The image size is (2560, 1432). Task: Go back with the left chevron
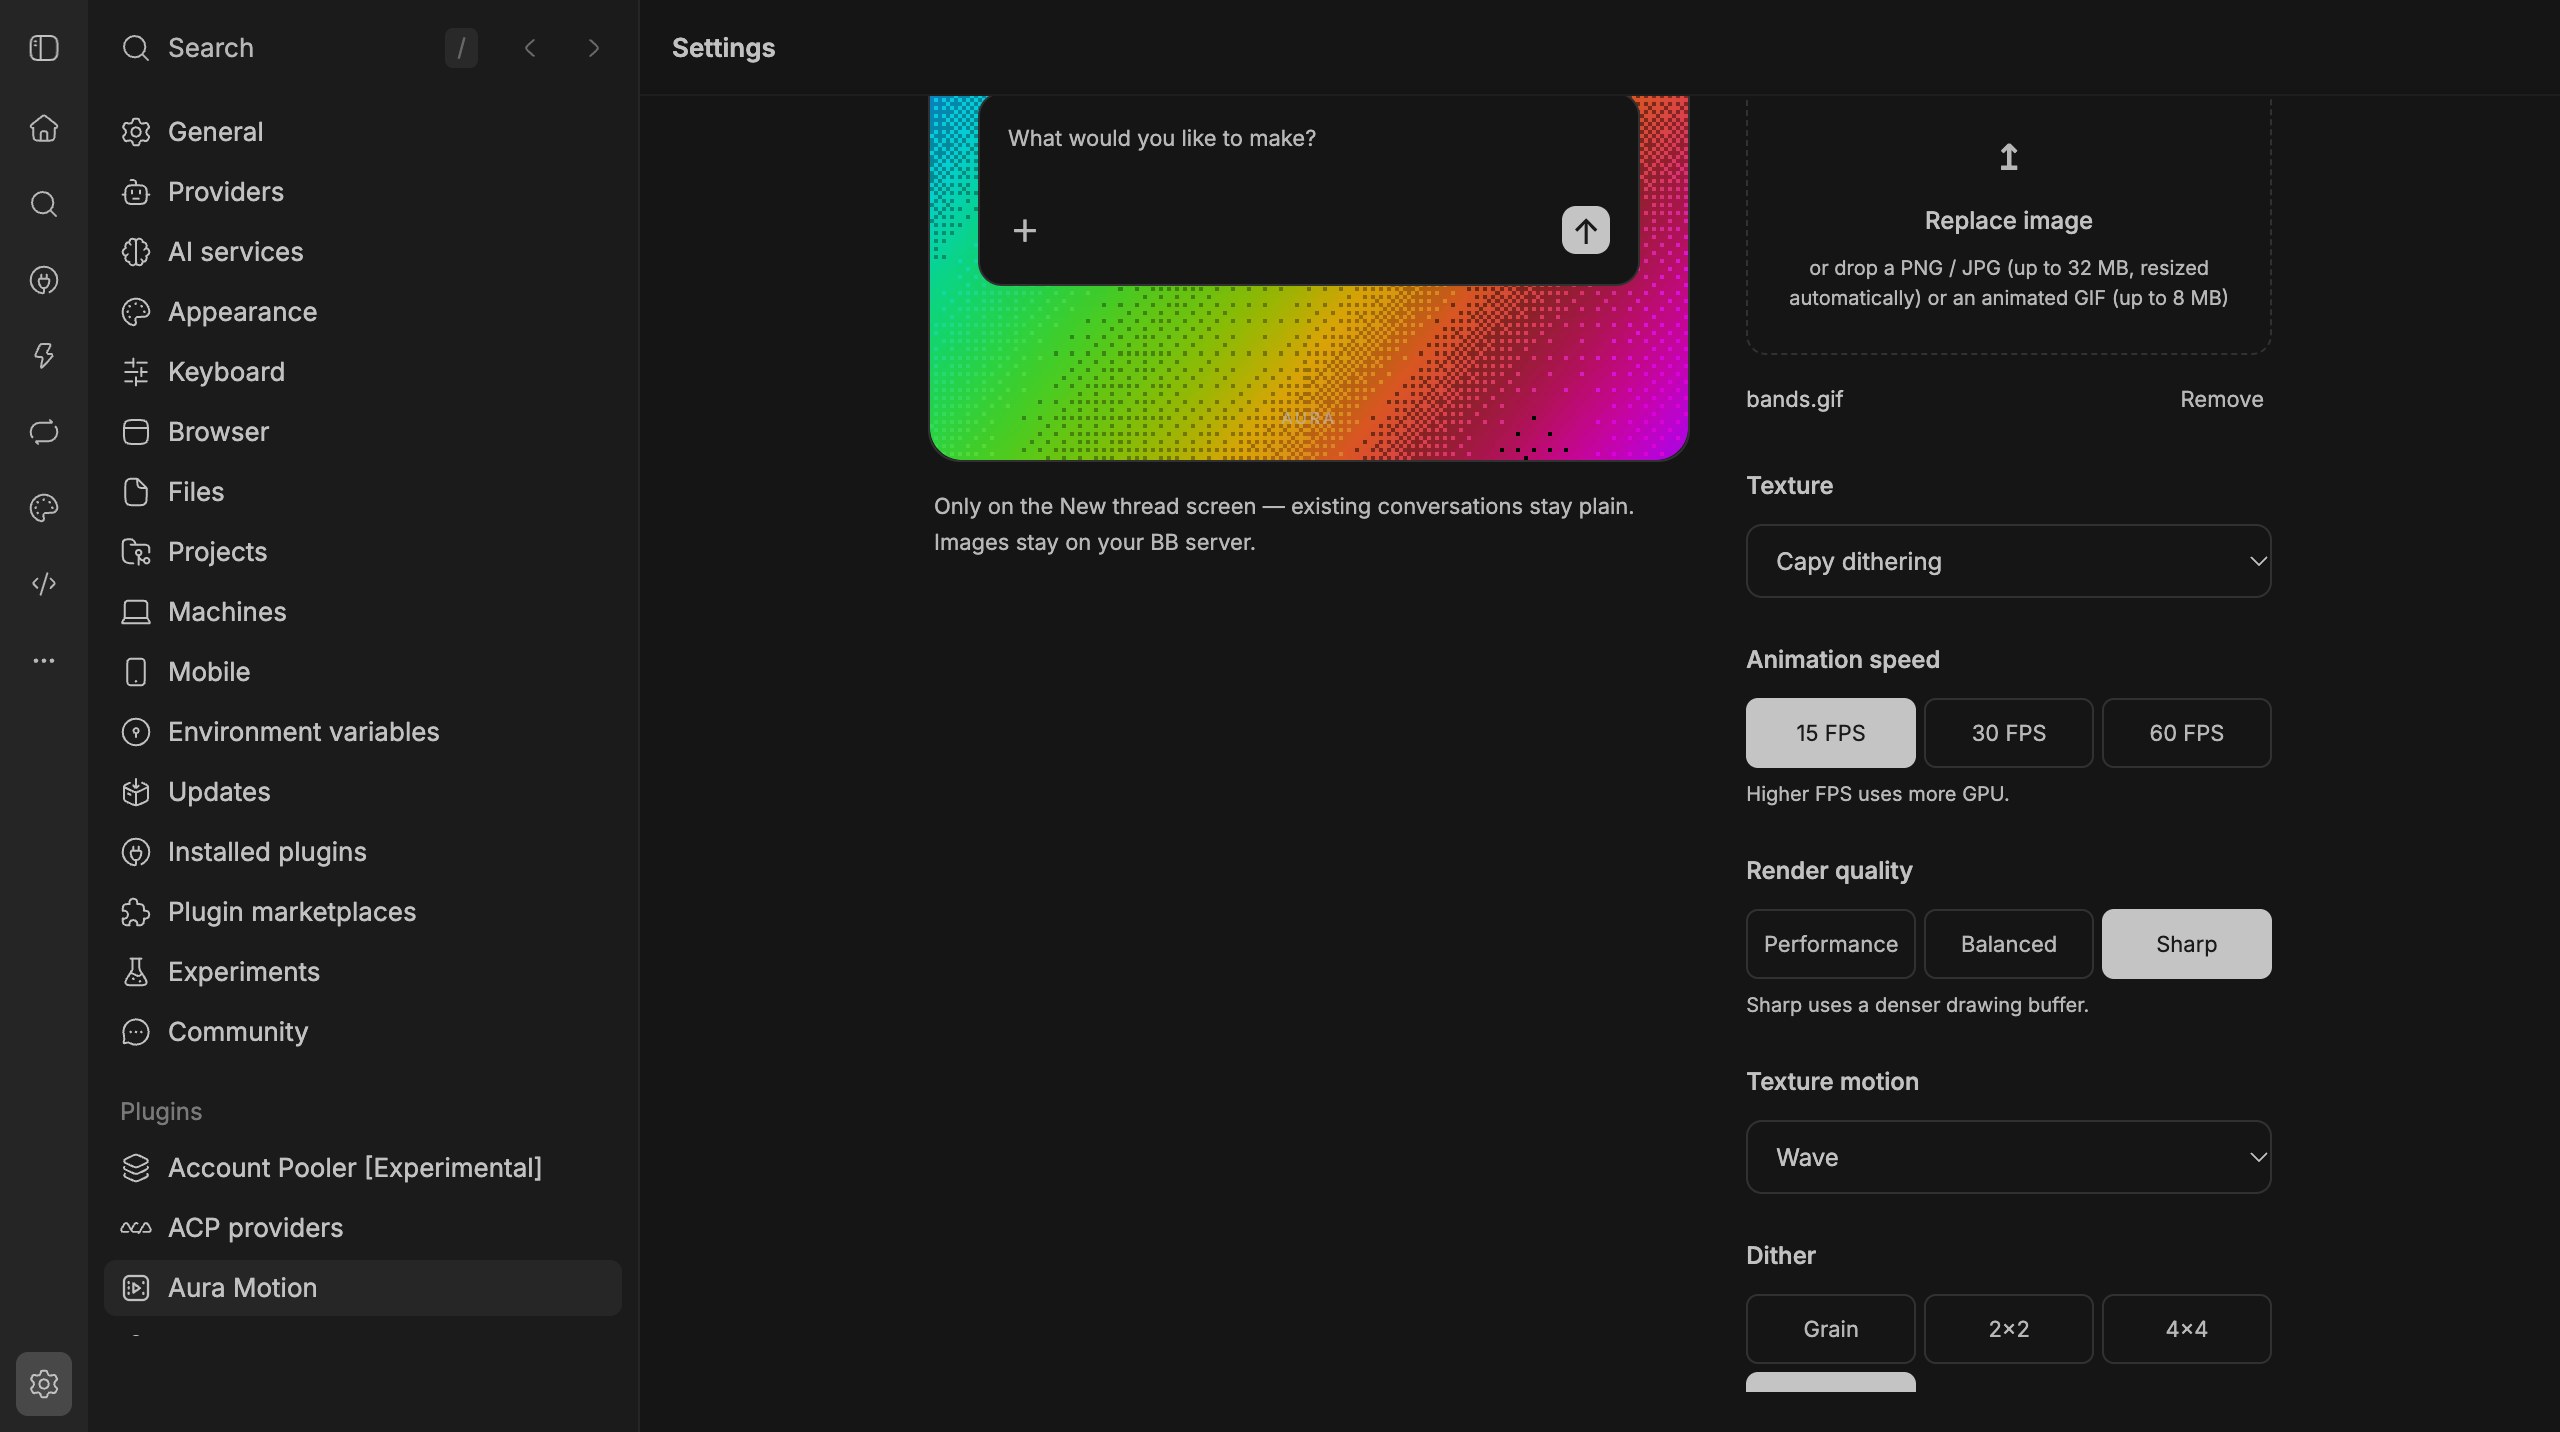click(x=530, y=48)
